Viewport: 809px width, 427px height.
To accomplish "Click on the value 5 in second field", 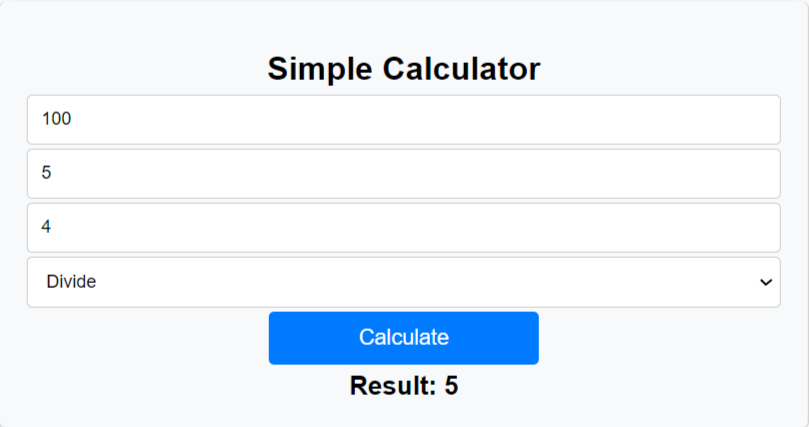I will [x=46, y=174].
